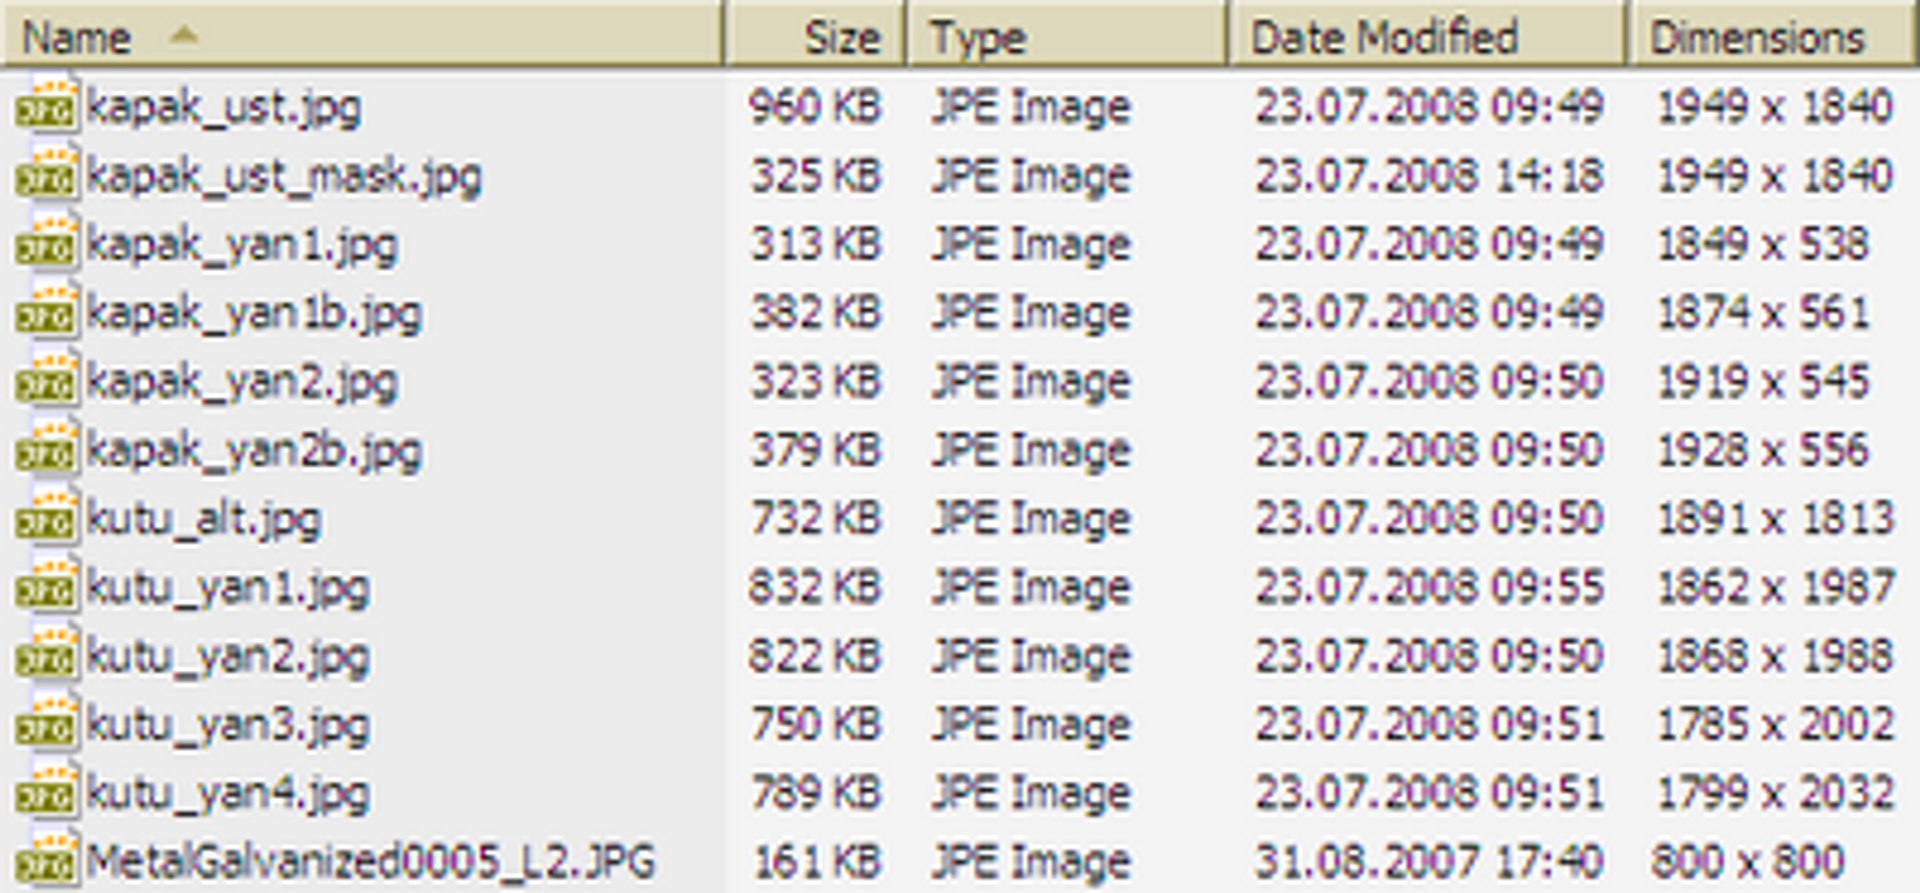This screenshot has height=893, width=1920.
Task: Select the kapak_yan2b.jpg file icon
Action: 46,450
